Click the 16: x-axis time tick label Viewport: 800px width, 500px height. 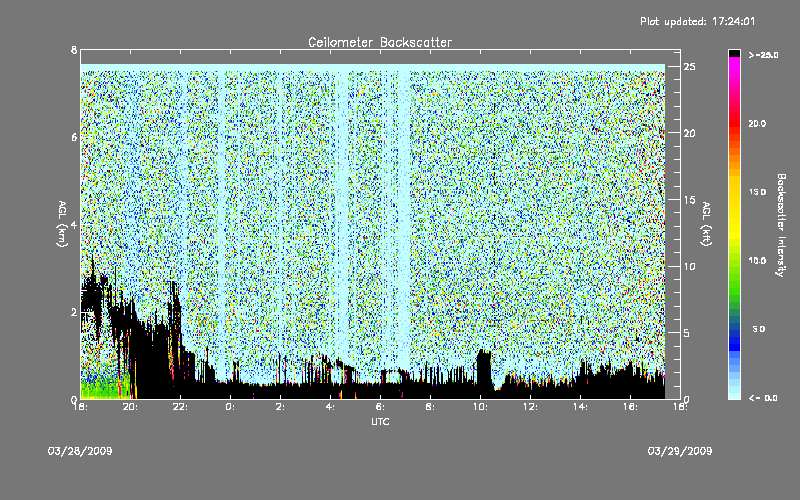tap(630, 407)
